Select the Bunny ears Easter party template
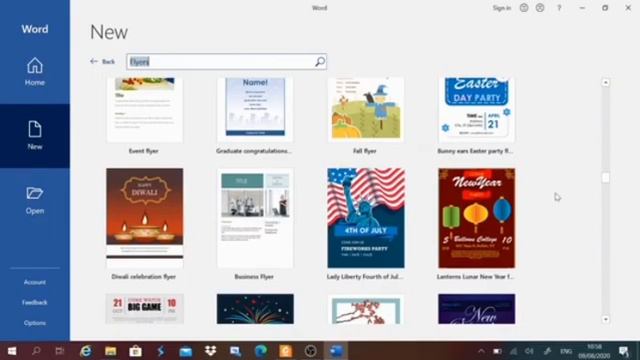The height and width of the screenshot is (360, 640). pyautogui.click(x=476, y=110)
